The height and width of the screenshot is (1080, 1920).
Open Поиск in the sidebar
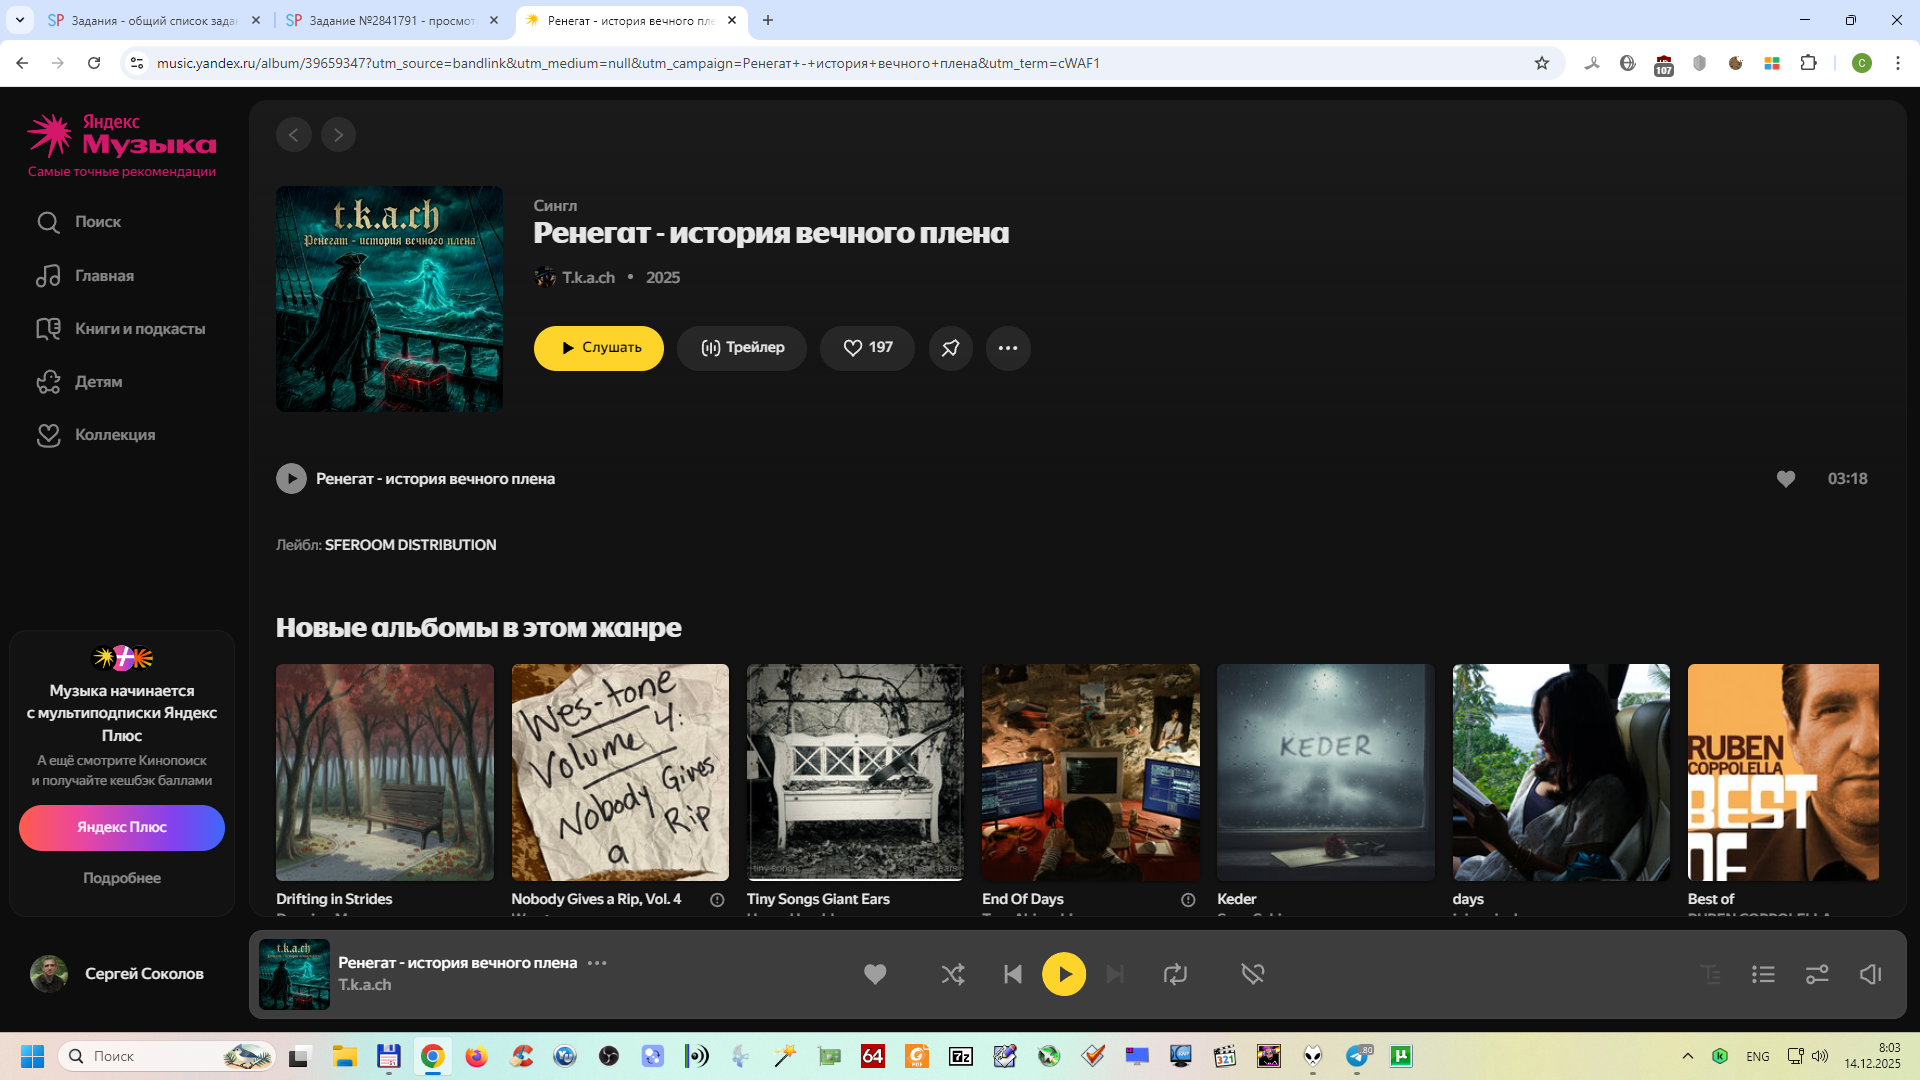point(97,222)
